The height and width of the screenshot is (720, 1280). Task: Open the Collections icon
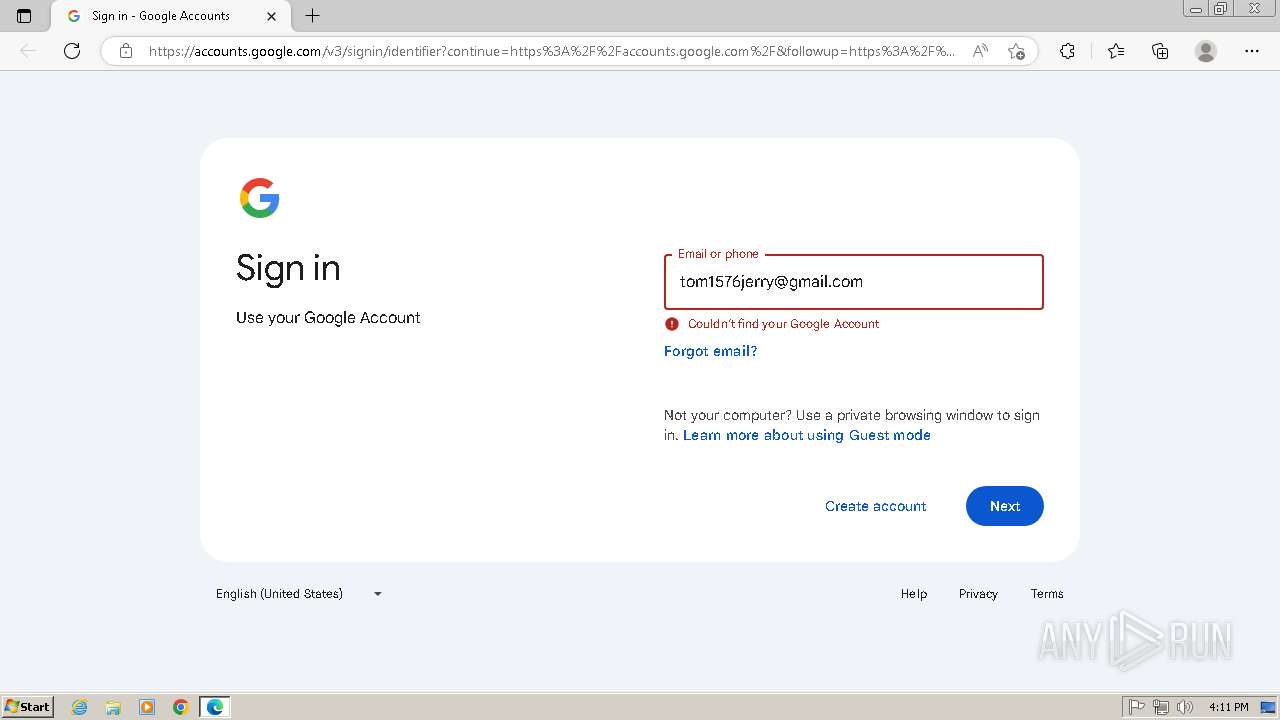coord(1160,51)
